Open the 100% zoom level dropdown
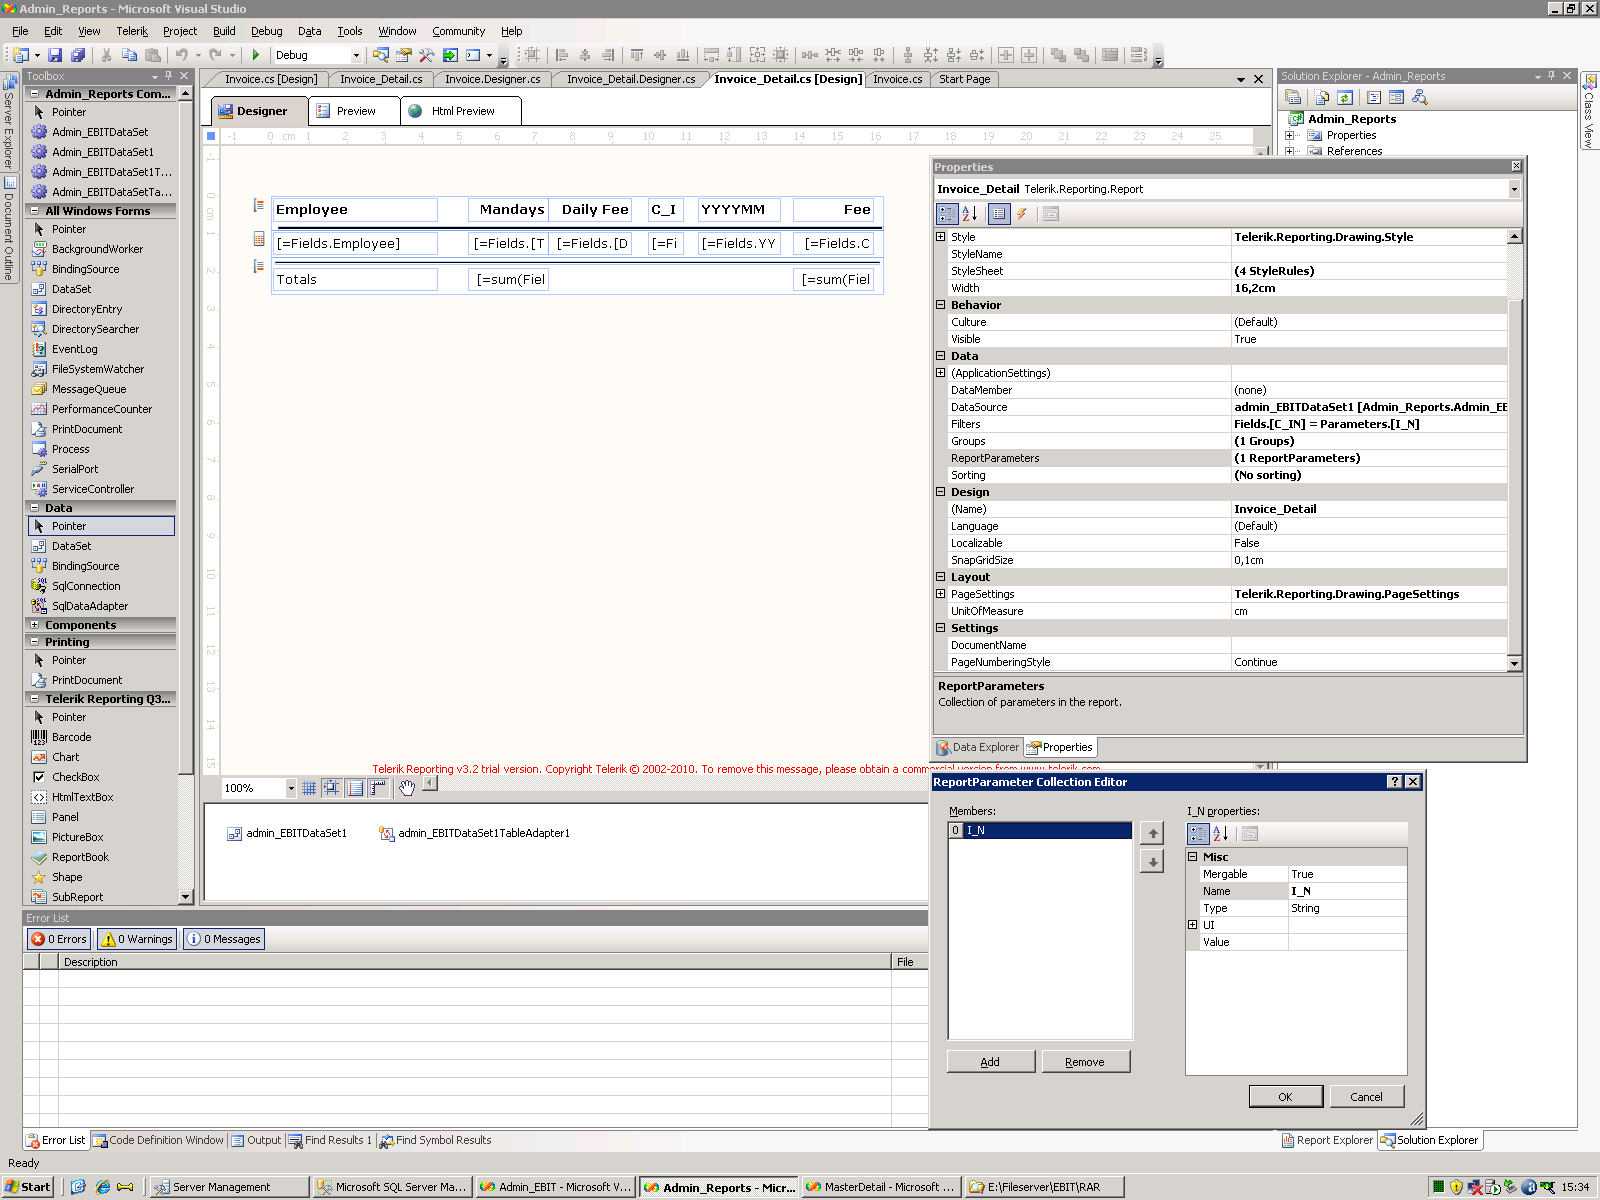 click(x=291, y=788)
